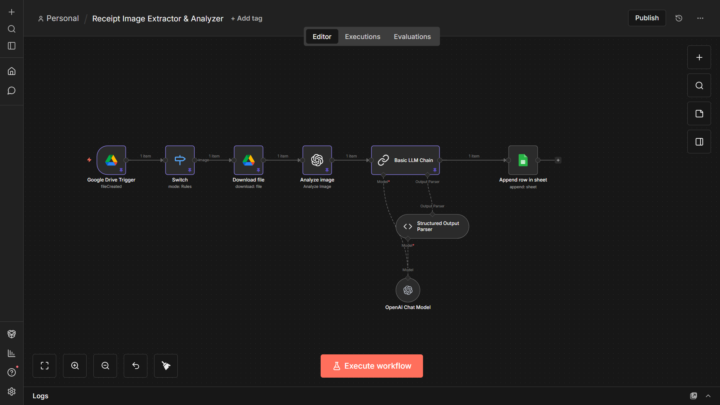Click the Structured Output Parser node

tap(432, 226)
